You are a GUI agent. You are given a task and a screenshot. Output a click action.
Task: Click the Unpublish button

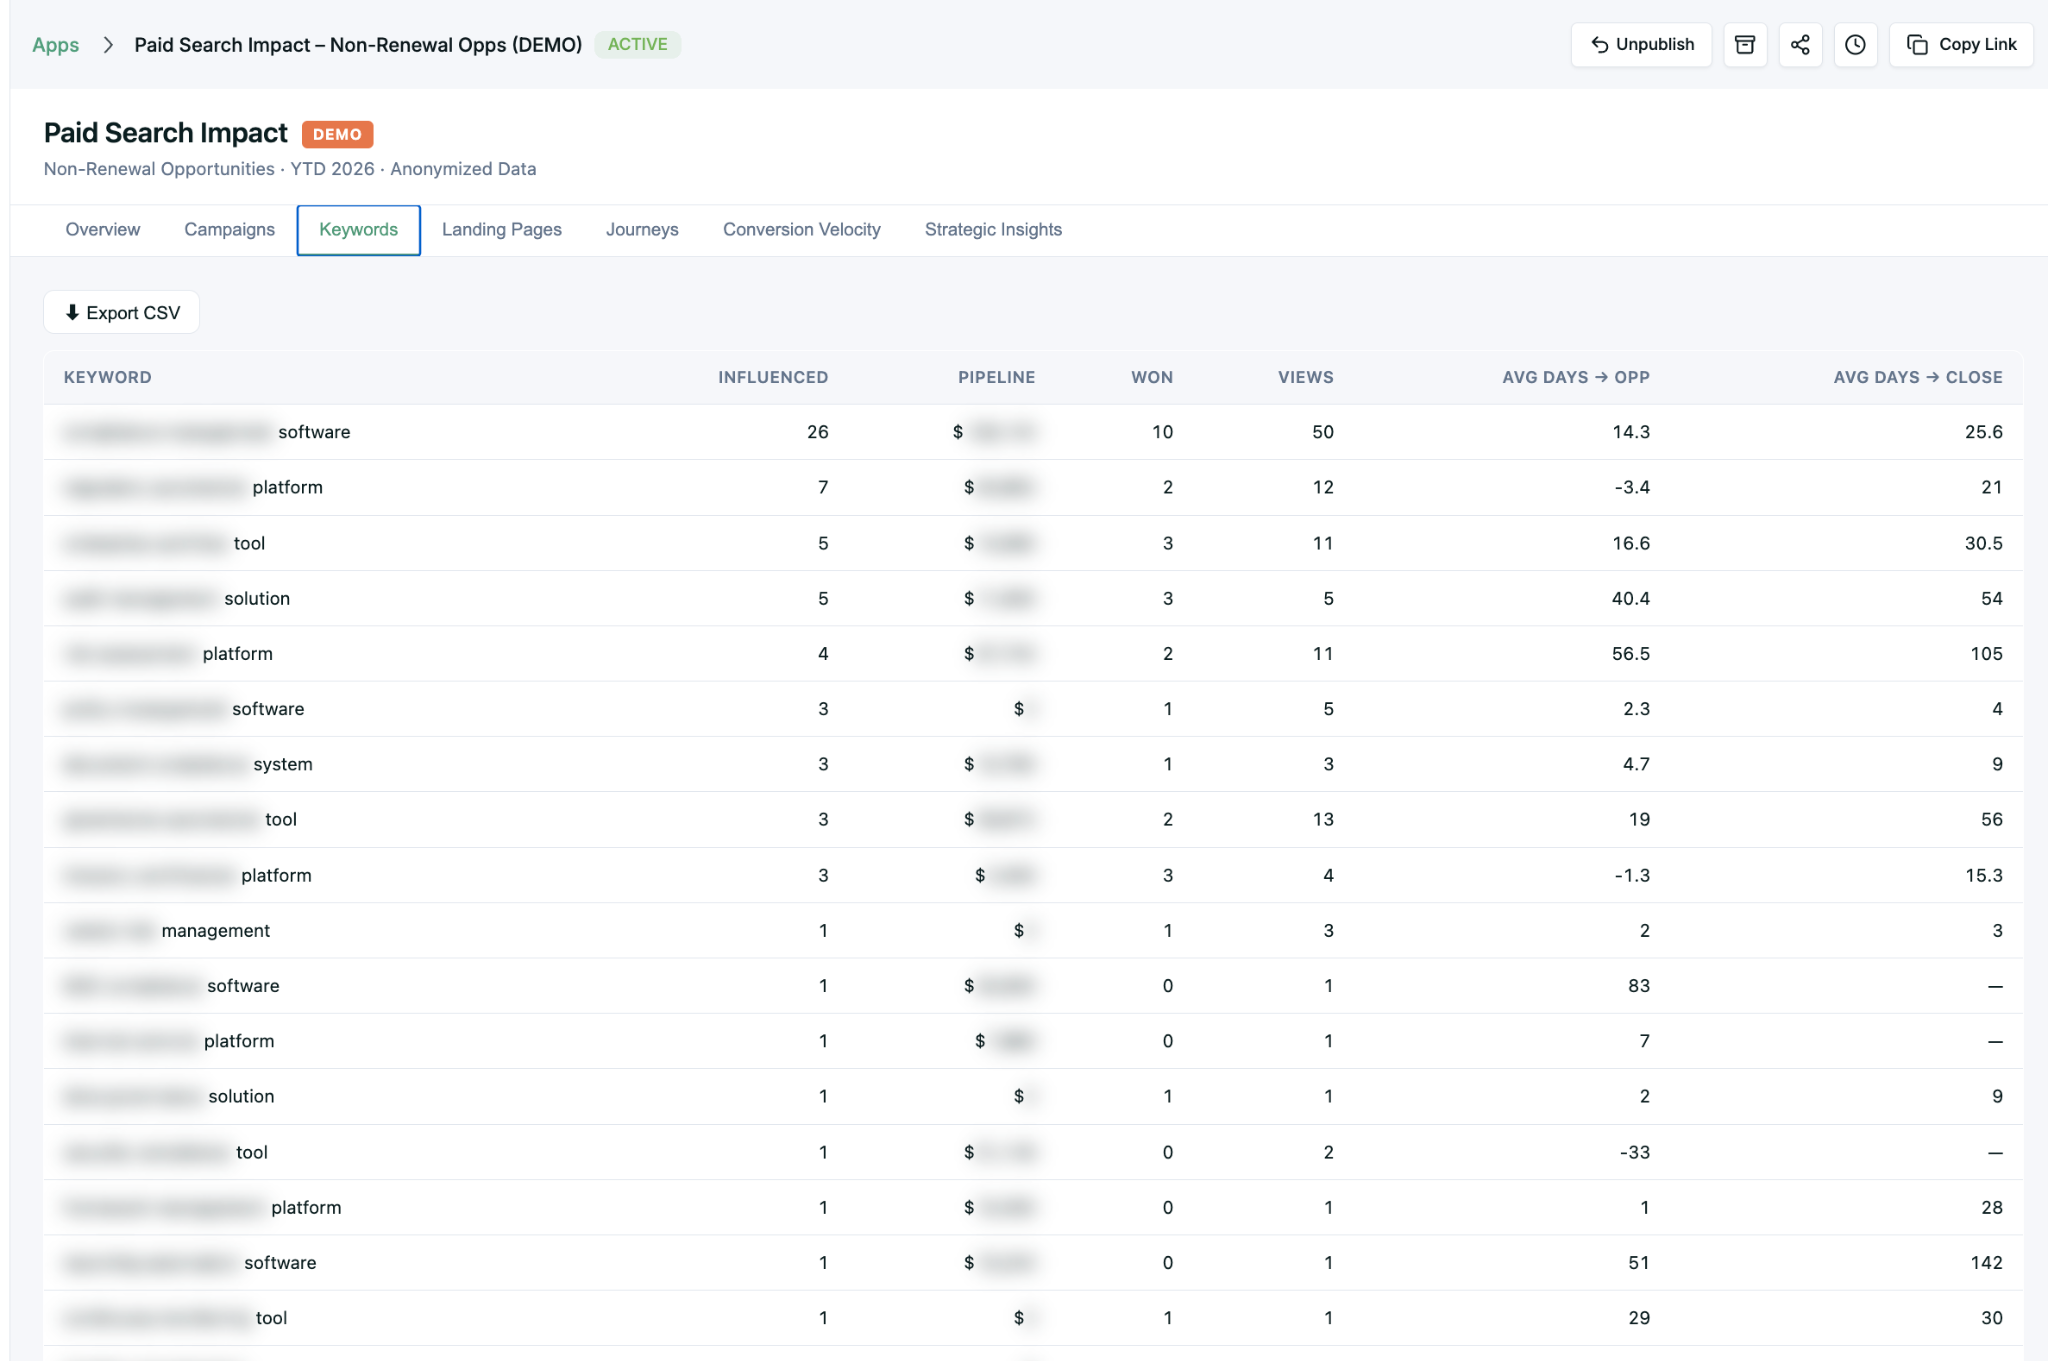(x=1640, y=44)
